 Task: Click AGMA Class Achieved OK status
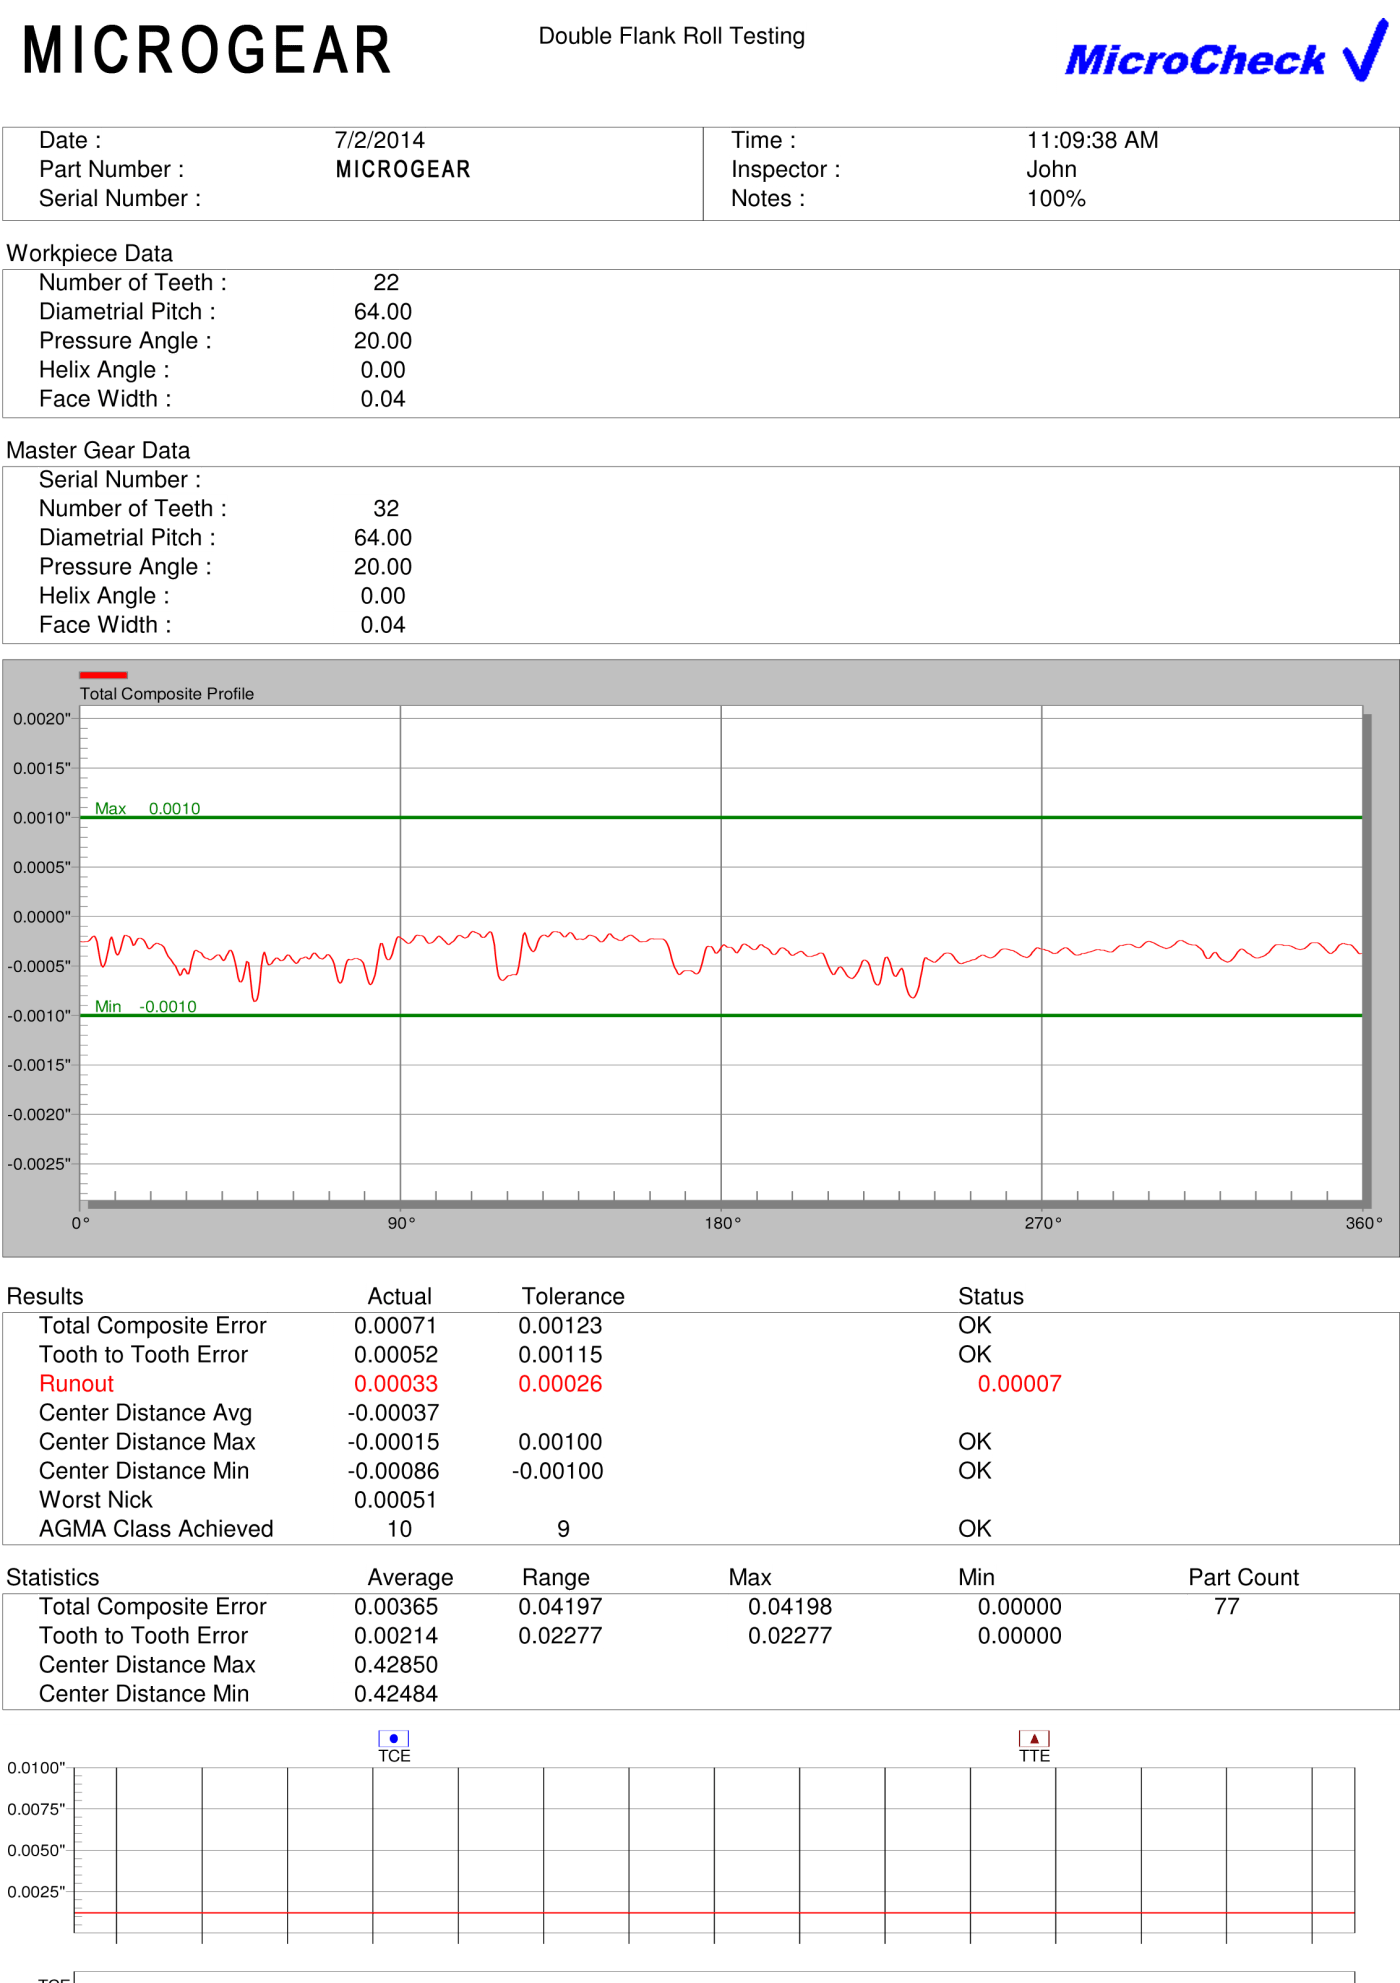(x=974, y=1529)
